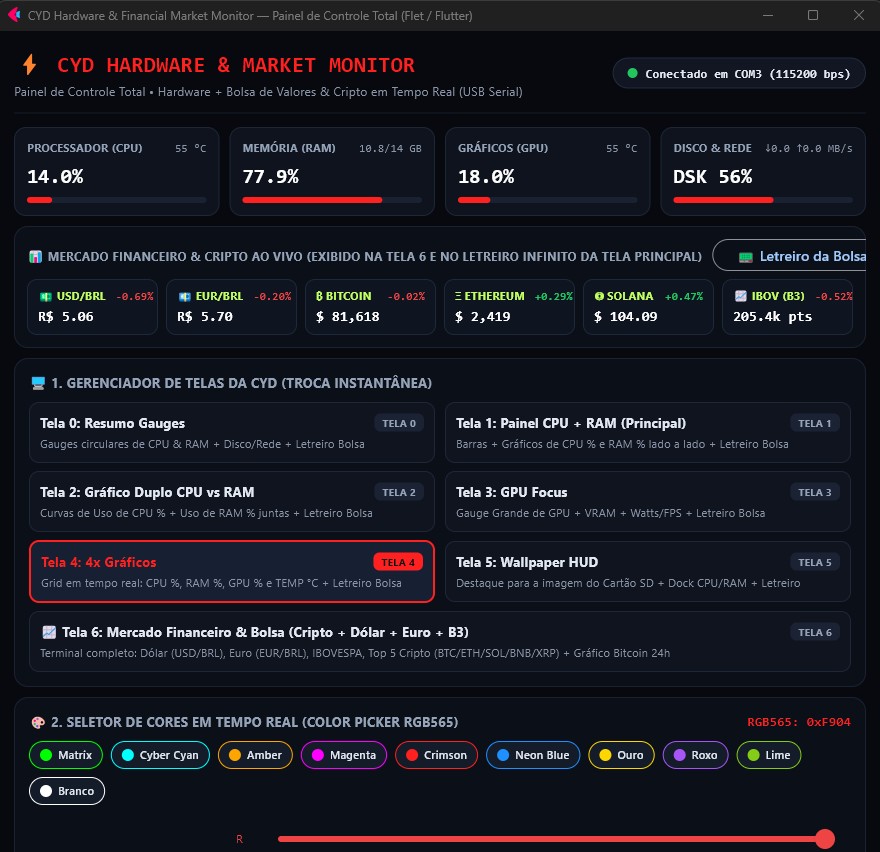The height and width of the screenshot is (852, 880).
Task: Open the Conectado em COM3 status pill
Action: click(x=739, y=74)
